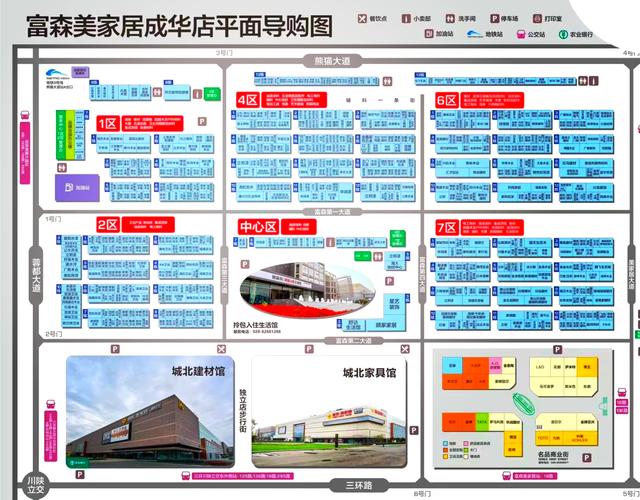Open the 城北家具馆 building photo
The height and width of the screenshot is (500, 640).
329,412
